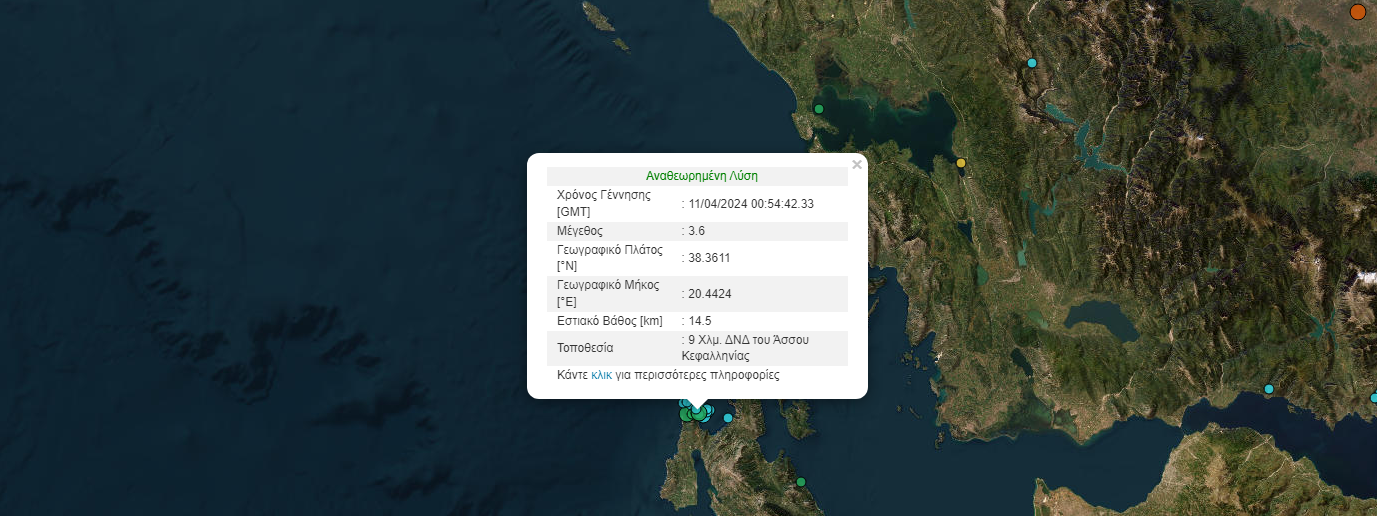Click the 'Τοποθεσία' row label
1377x516 pixels.
pyautogui.click(x=585, y=348)
